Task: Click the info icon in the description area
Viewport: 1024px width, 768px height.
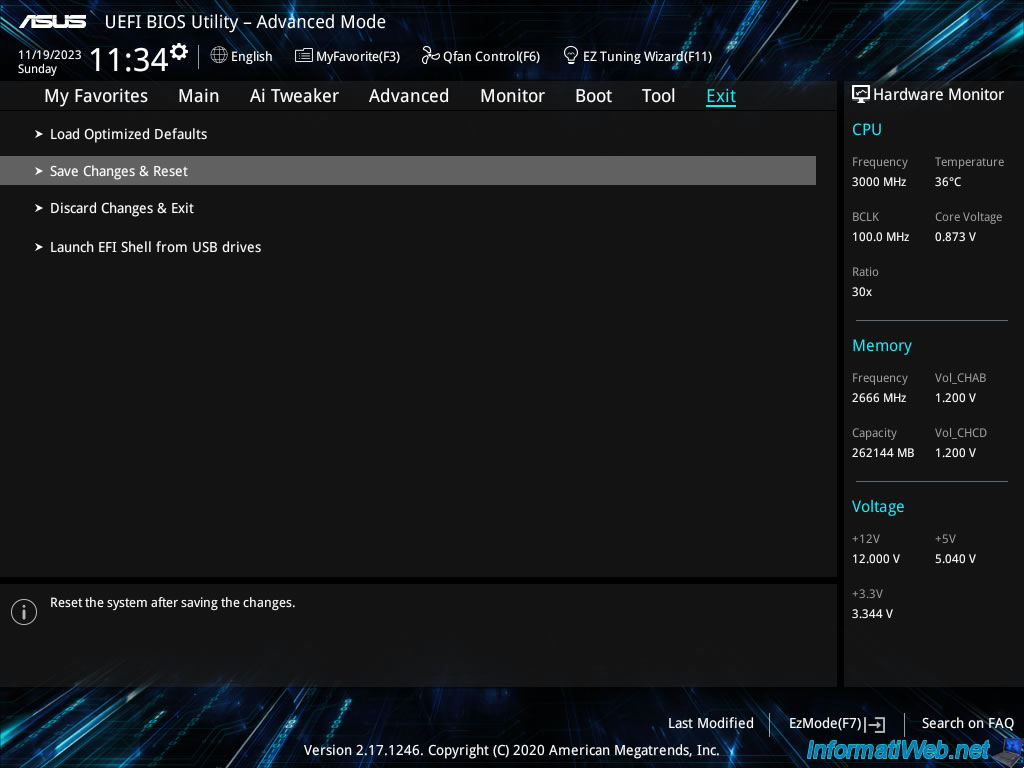Action: pyautogui.click(x=24, y=611)
